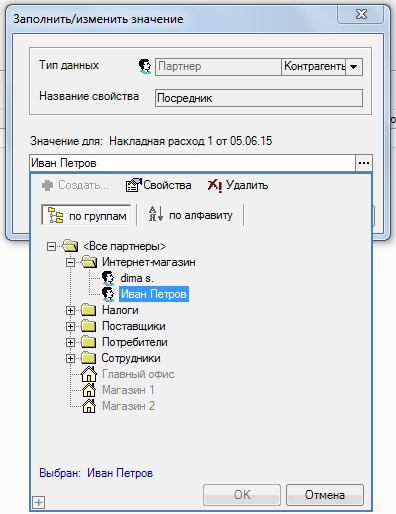Click the Партнер data type field
The width and height of the screenshot is (396, 514).
click(x=218, y=67)
